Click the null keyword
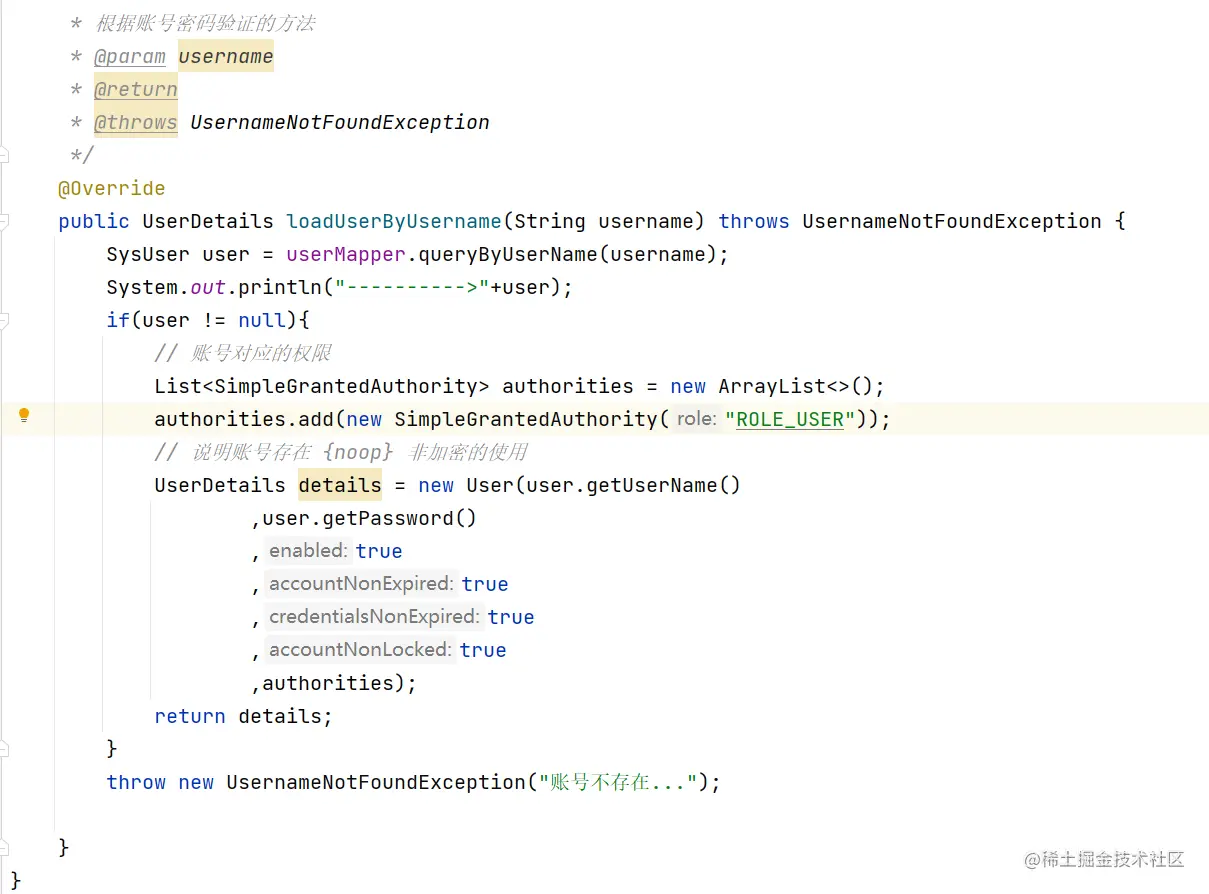Viewport: 1209px width, 894px height. tap(262, 320)
